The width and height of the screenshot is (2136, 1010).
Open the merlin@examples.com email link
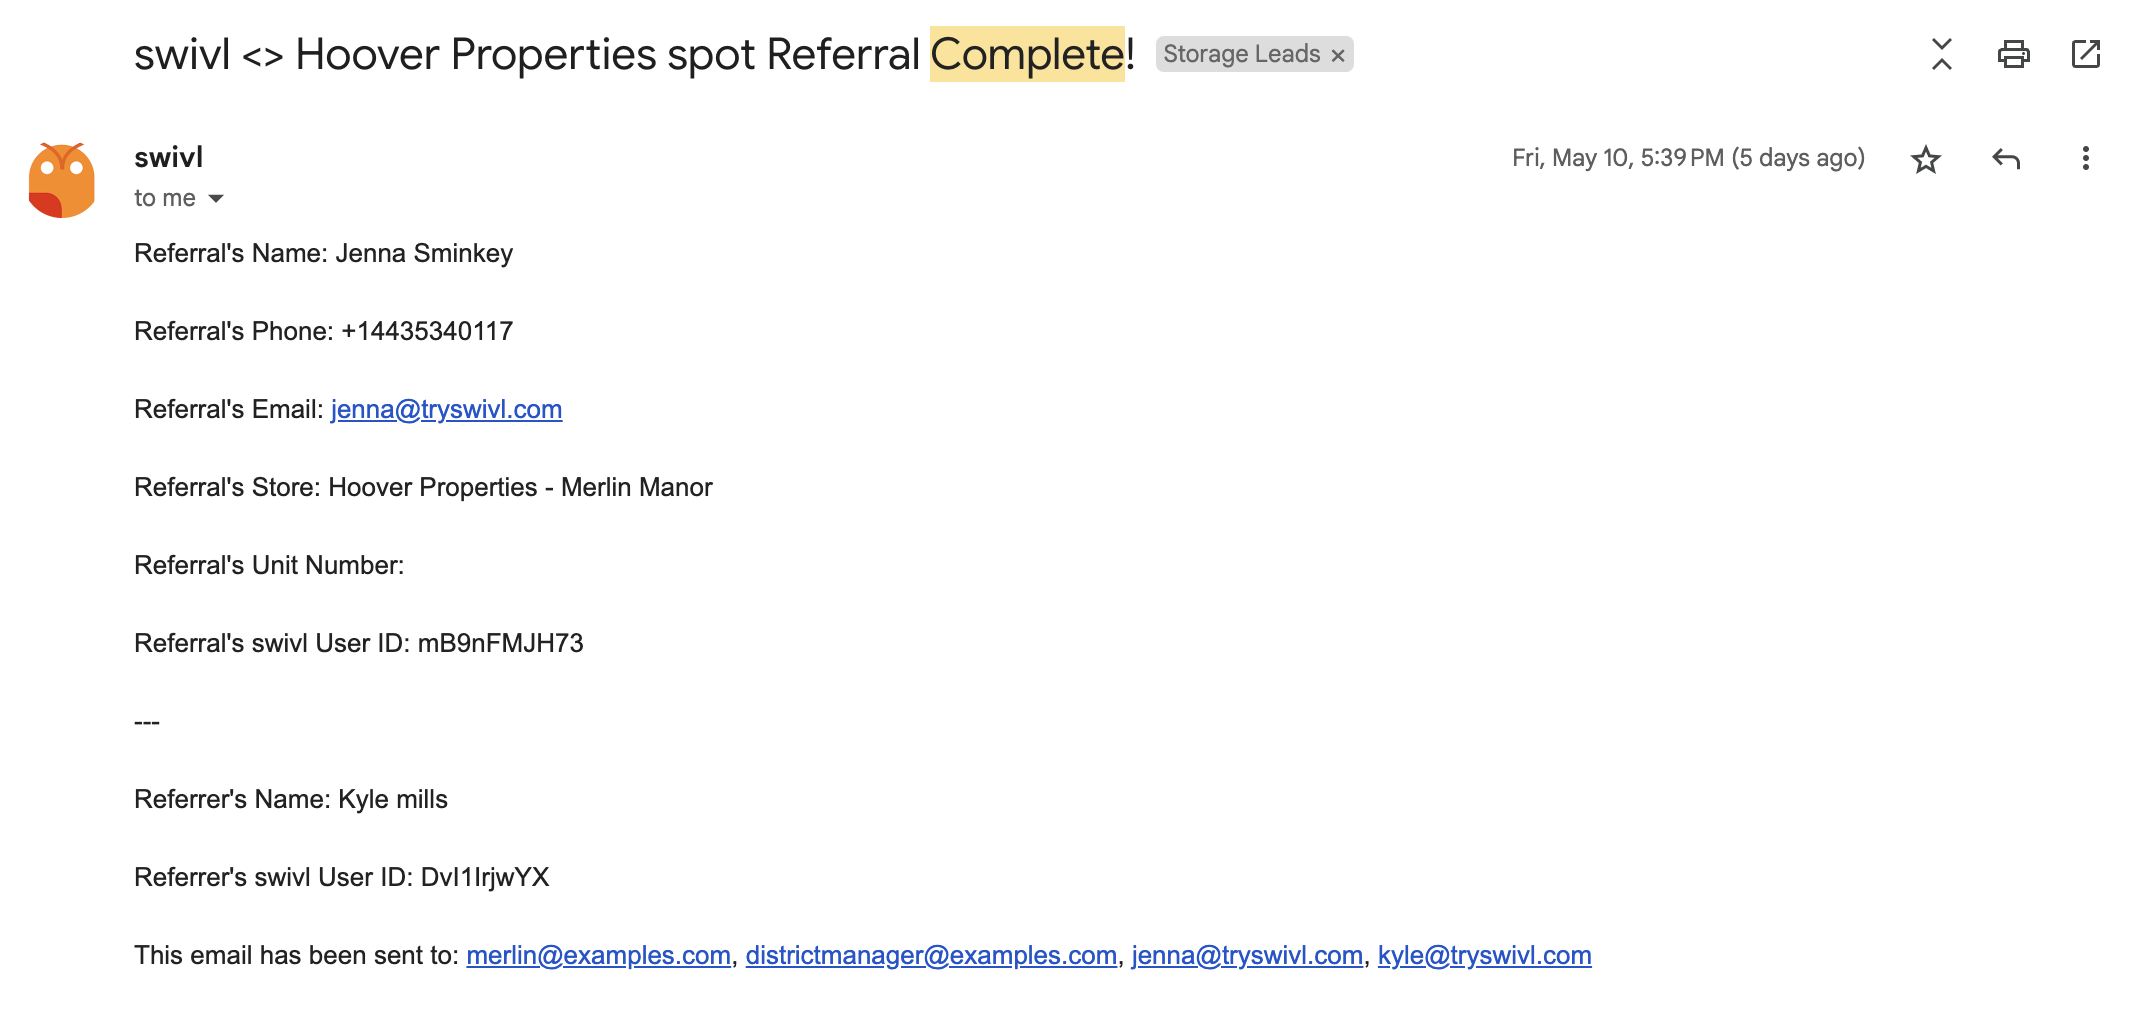click(x=598, y=955)
